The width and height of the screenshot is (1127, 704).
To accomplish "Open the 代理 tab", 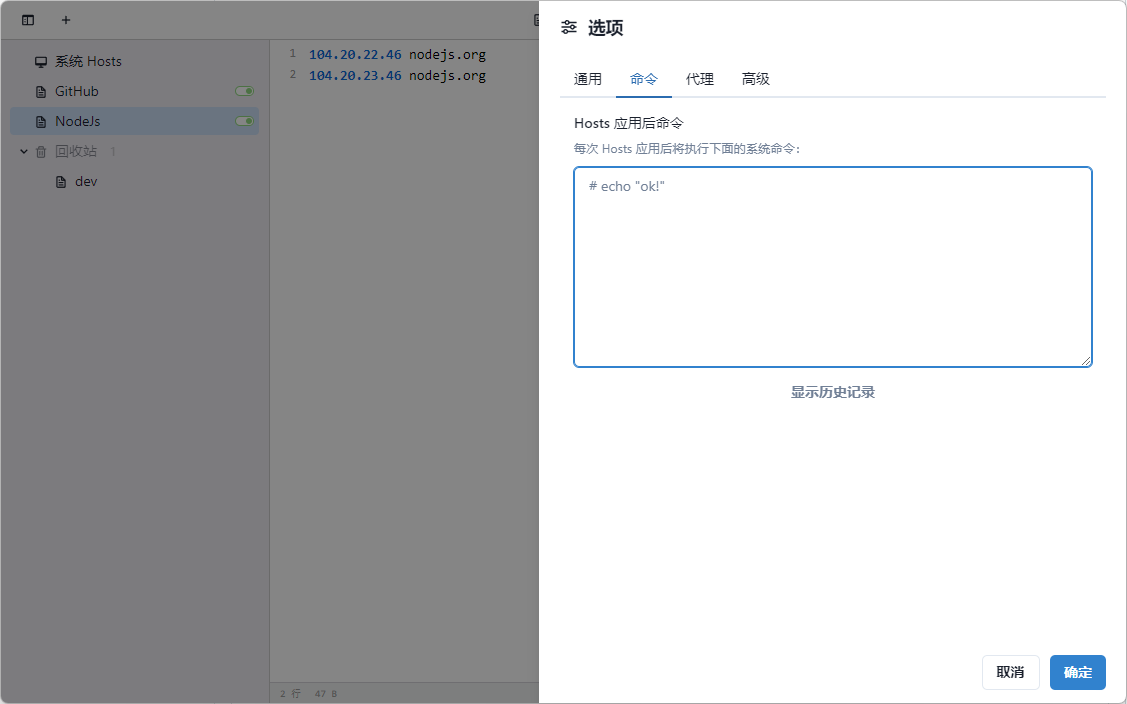I will pos(700,79).
